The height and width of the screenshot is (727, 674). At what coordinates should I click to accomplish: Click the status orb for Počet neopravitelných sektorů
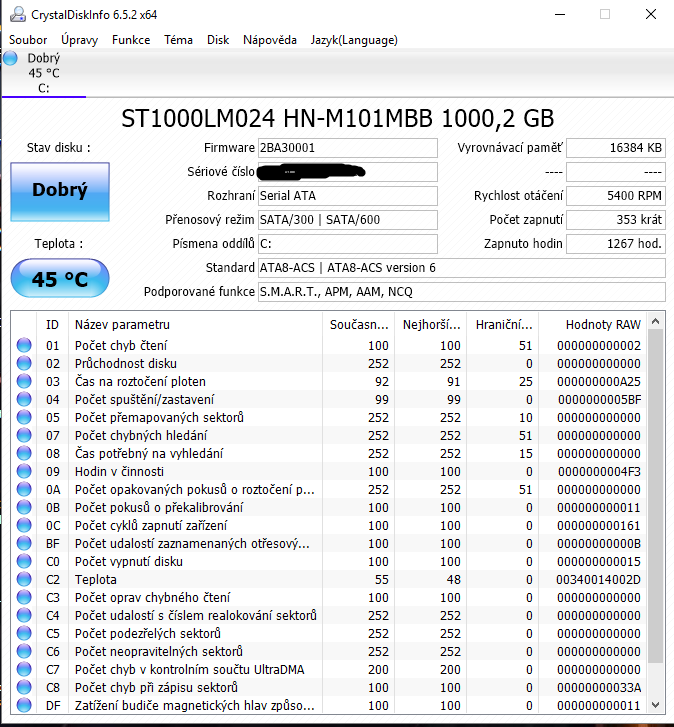click(24, 651)
